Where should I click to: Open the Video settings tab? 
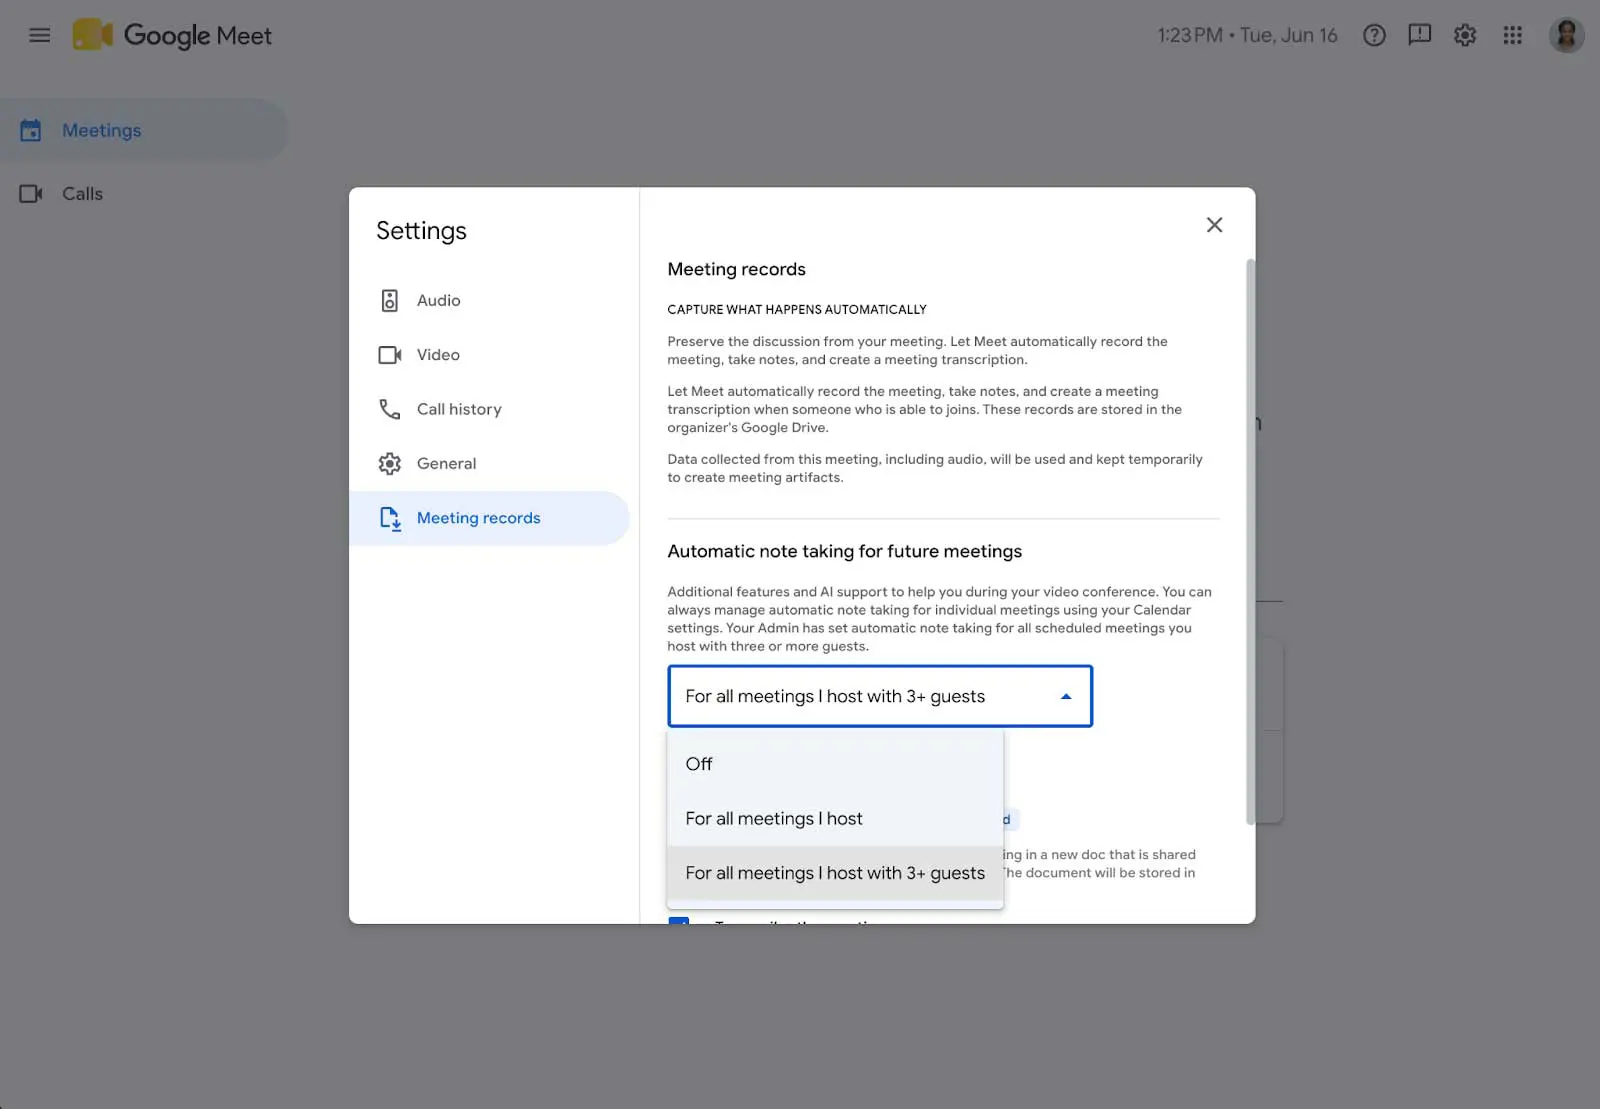click(489, 355)
